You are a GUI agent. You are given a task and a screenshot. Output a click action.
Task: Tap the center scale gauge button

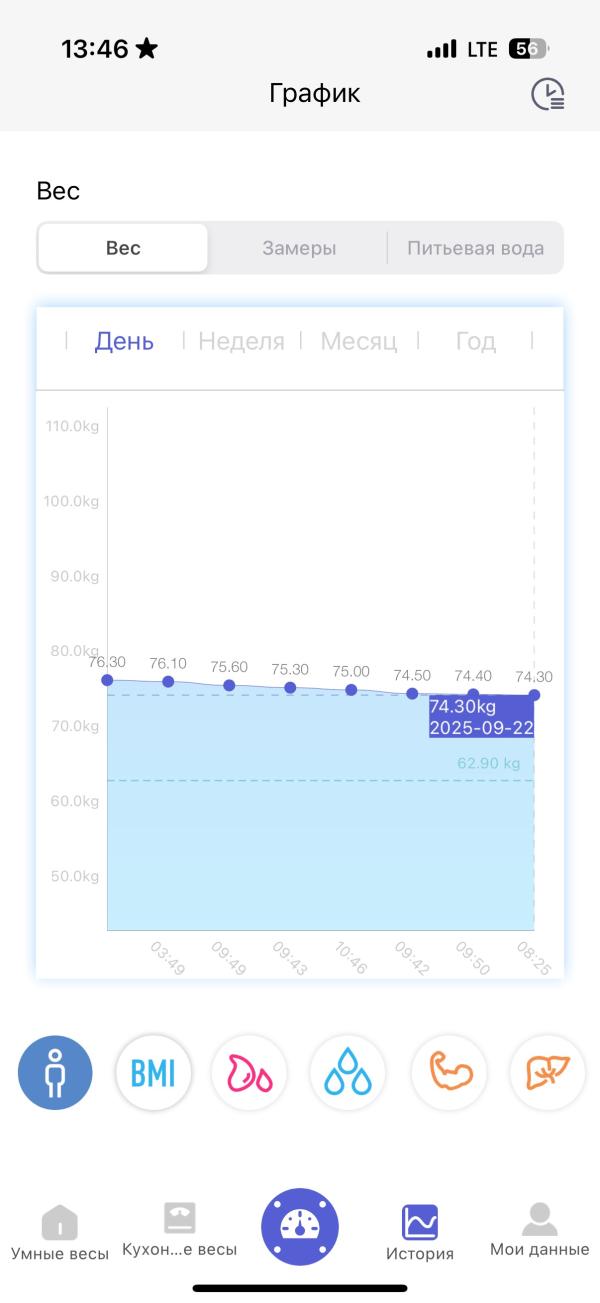pyautogui.click(x=300, y=1226)
